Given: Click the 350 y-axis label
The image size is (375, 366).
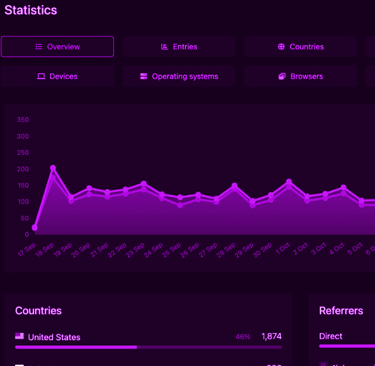Looking at the screenshot, I should [x=23, y=120].
